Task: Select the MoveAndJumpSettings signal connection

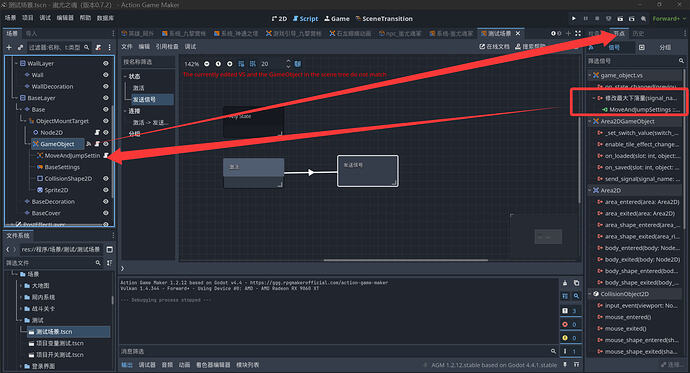Action: [640, 110]
